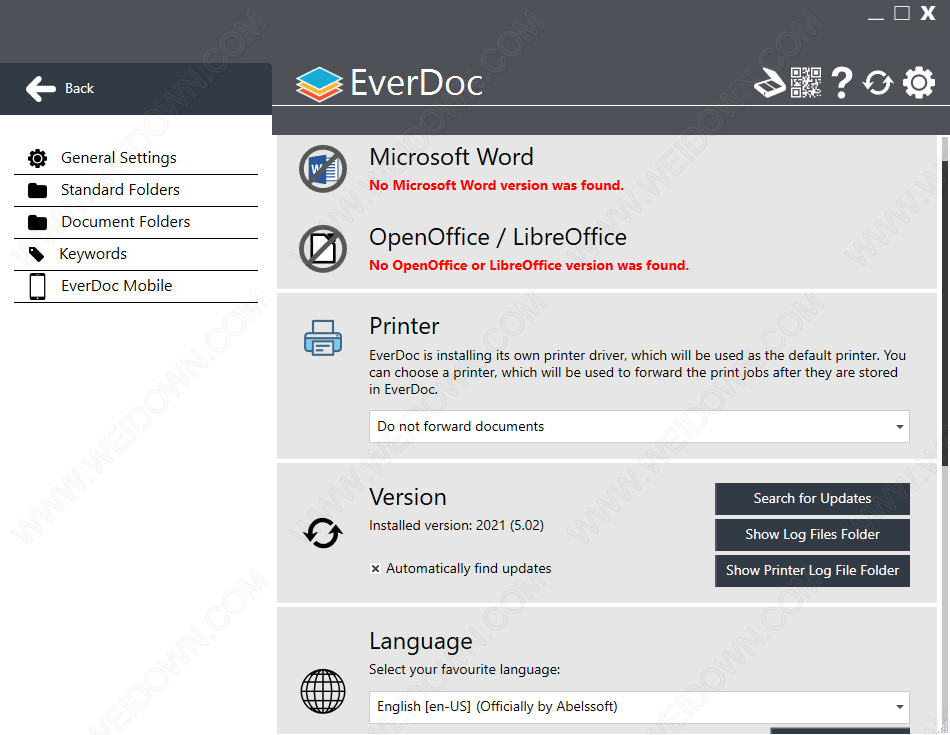Click the General Settings gear icon

(x=38, y=159)
